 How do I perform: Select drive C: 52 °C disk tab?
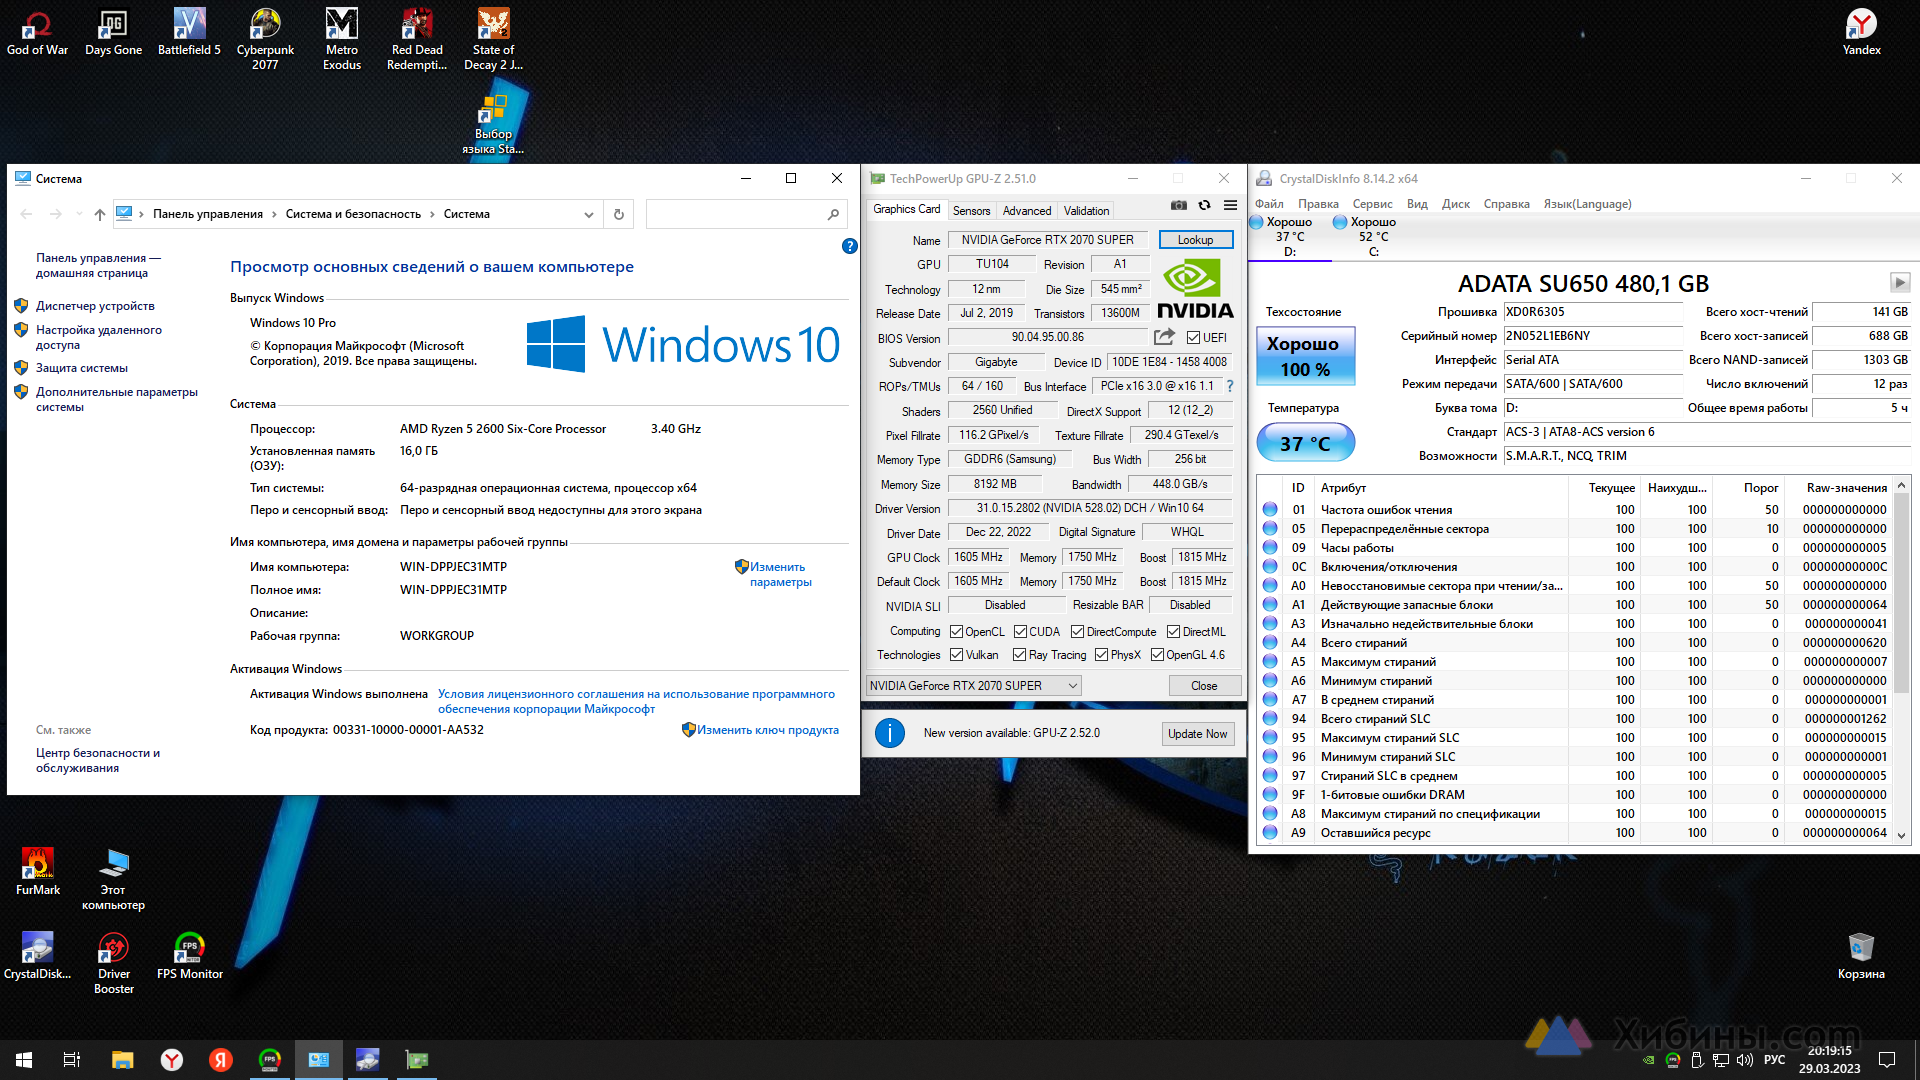click(x=1373, y=236)
